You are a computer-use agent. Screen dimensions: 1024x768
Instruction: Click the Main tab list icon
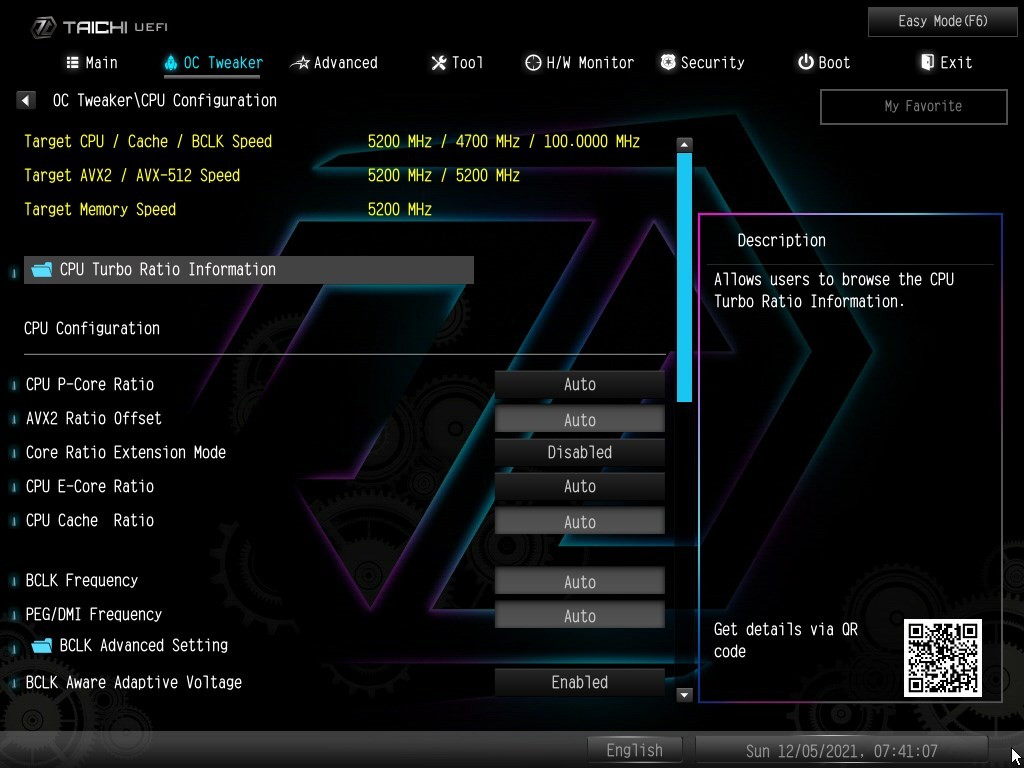click(72, 63)
